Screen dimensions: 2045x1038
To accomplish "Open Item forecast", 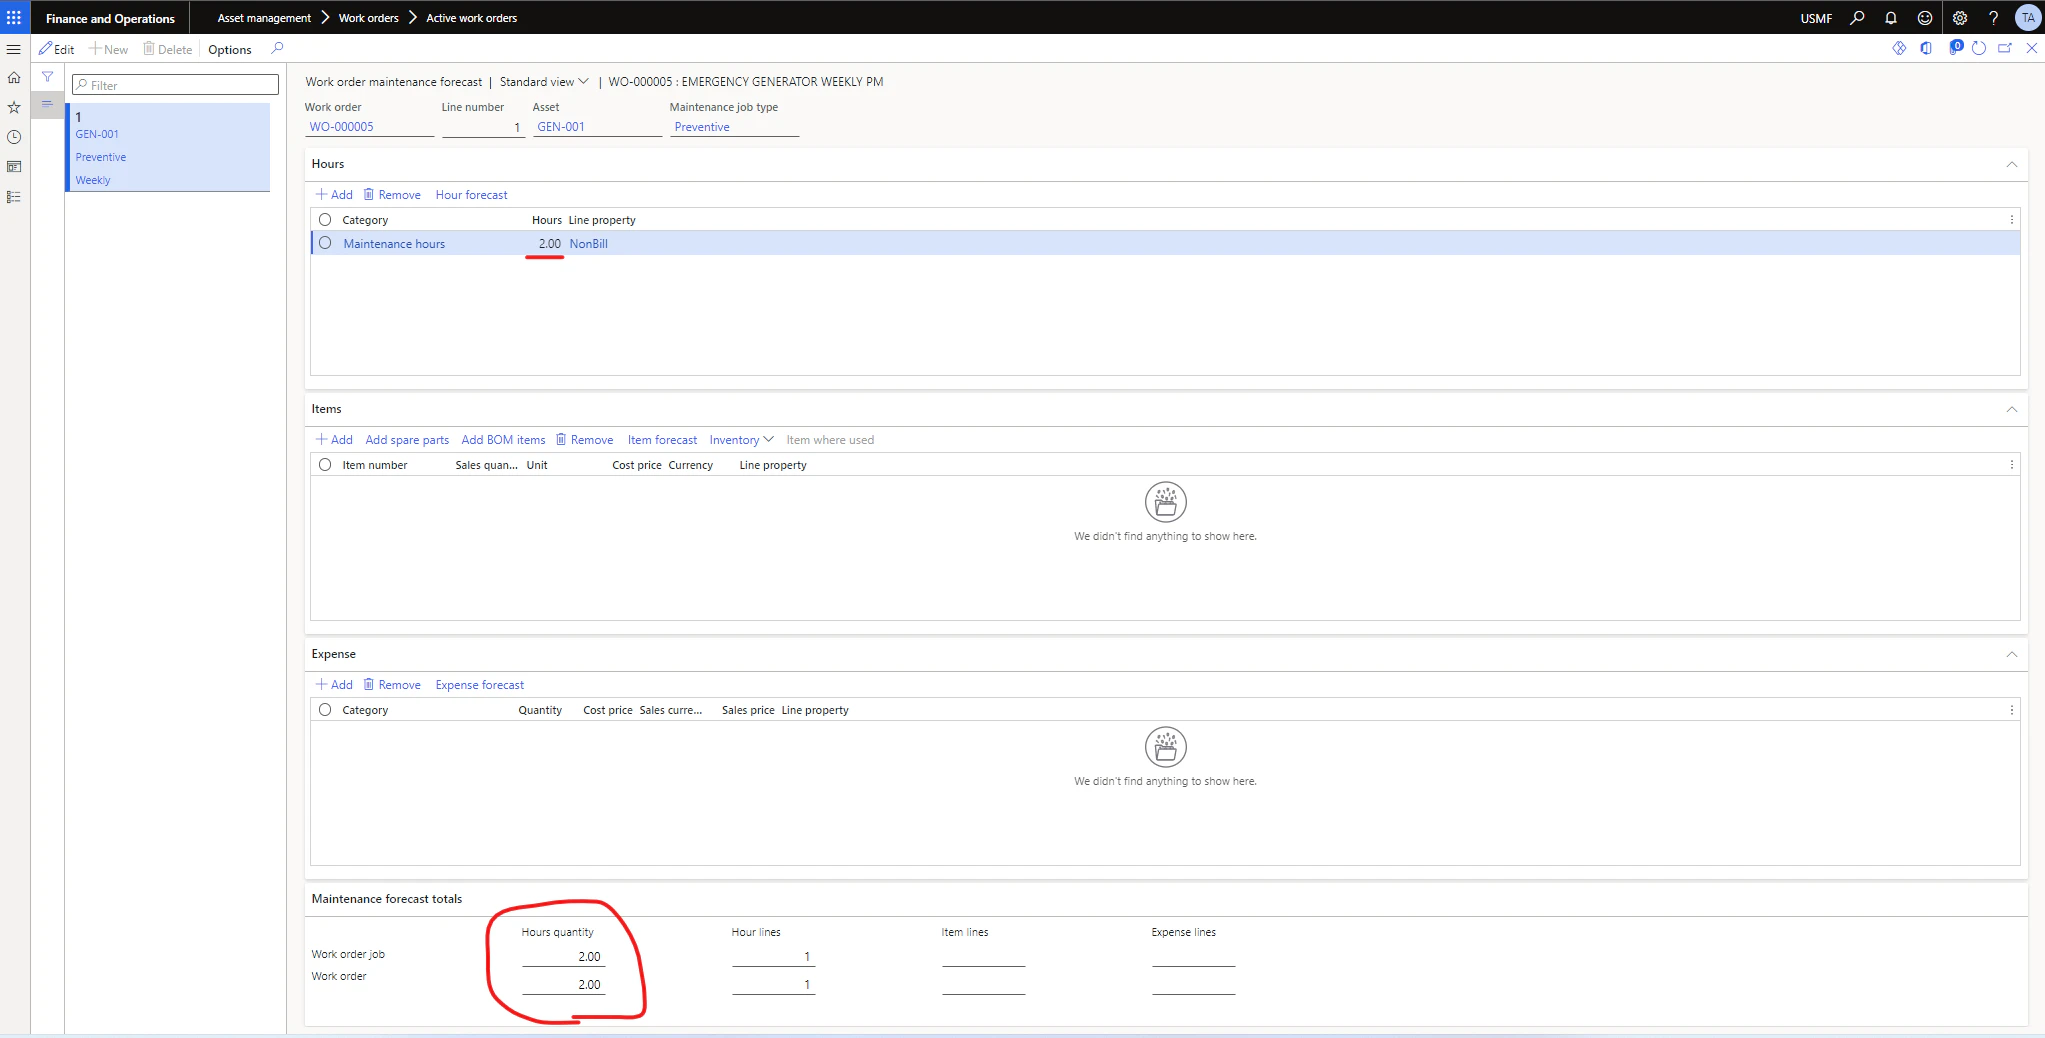I will coord(662,440).
